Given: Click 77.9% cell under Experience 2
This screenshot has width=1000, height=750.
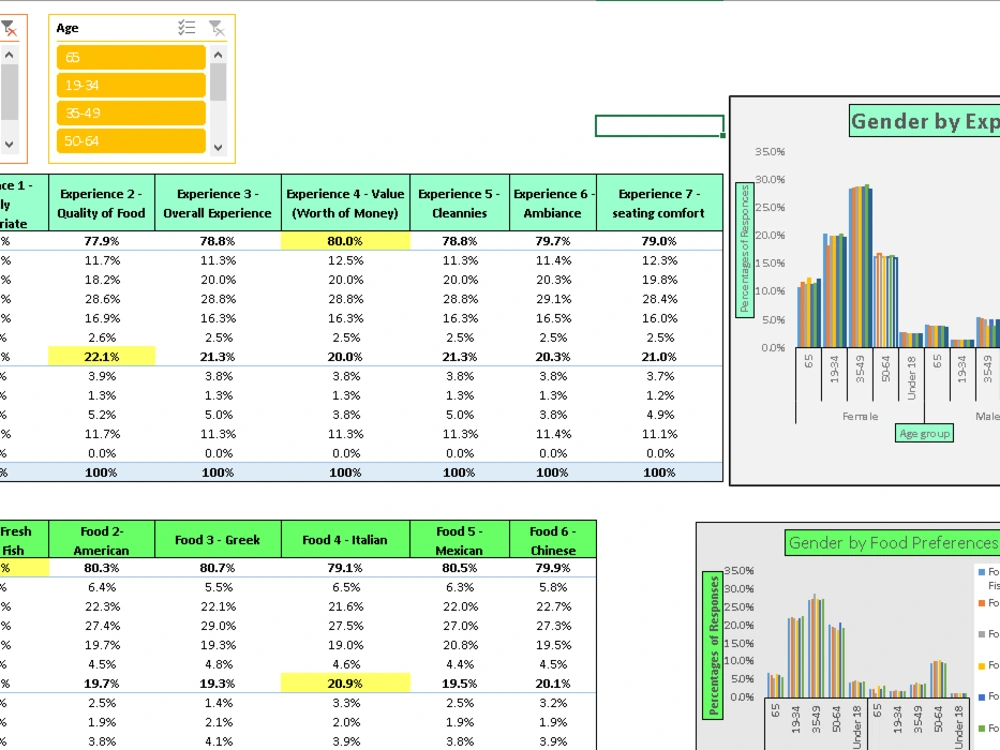Looking at the screenshot, I should point(101,241).
